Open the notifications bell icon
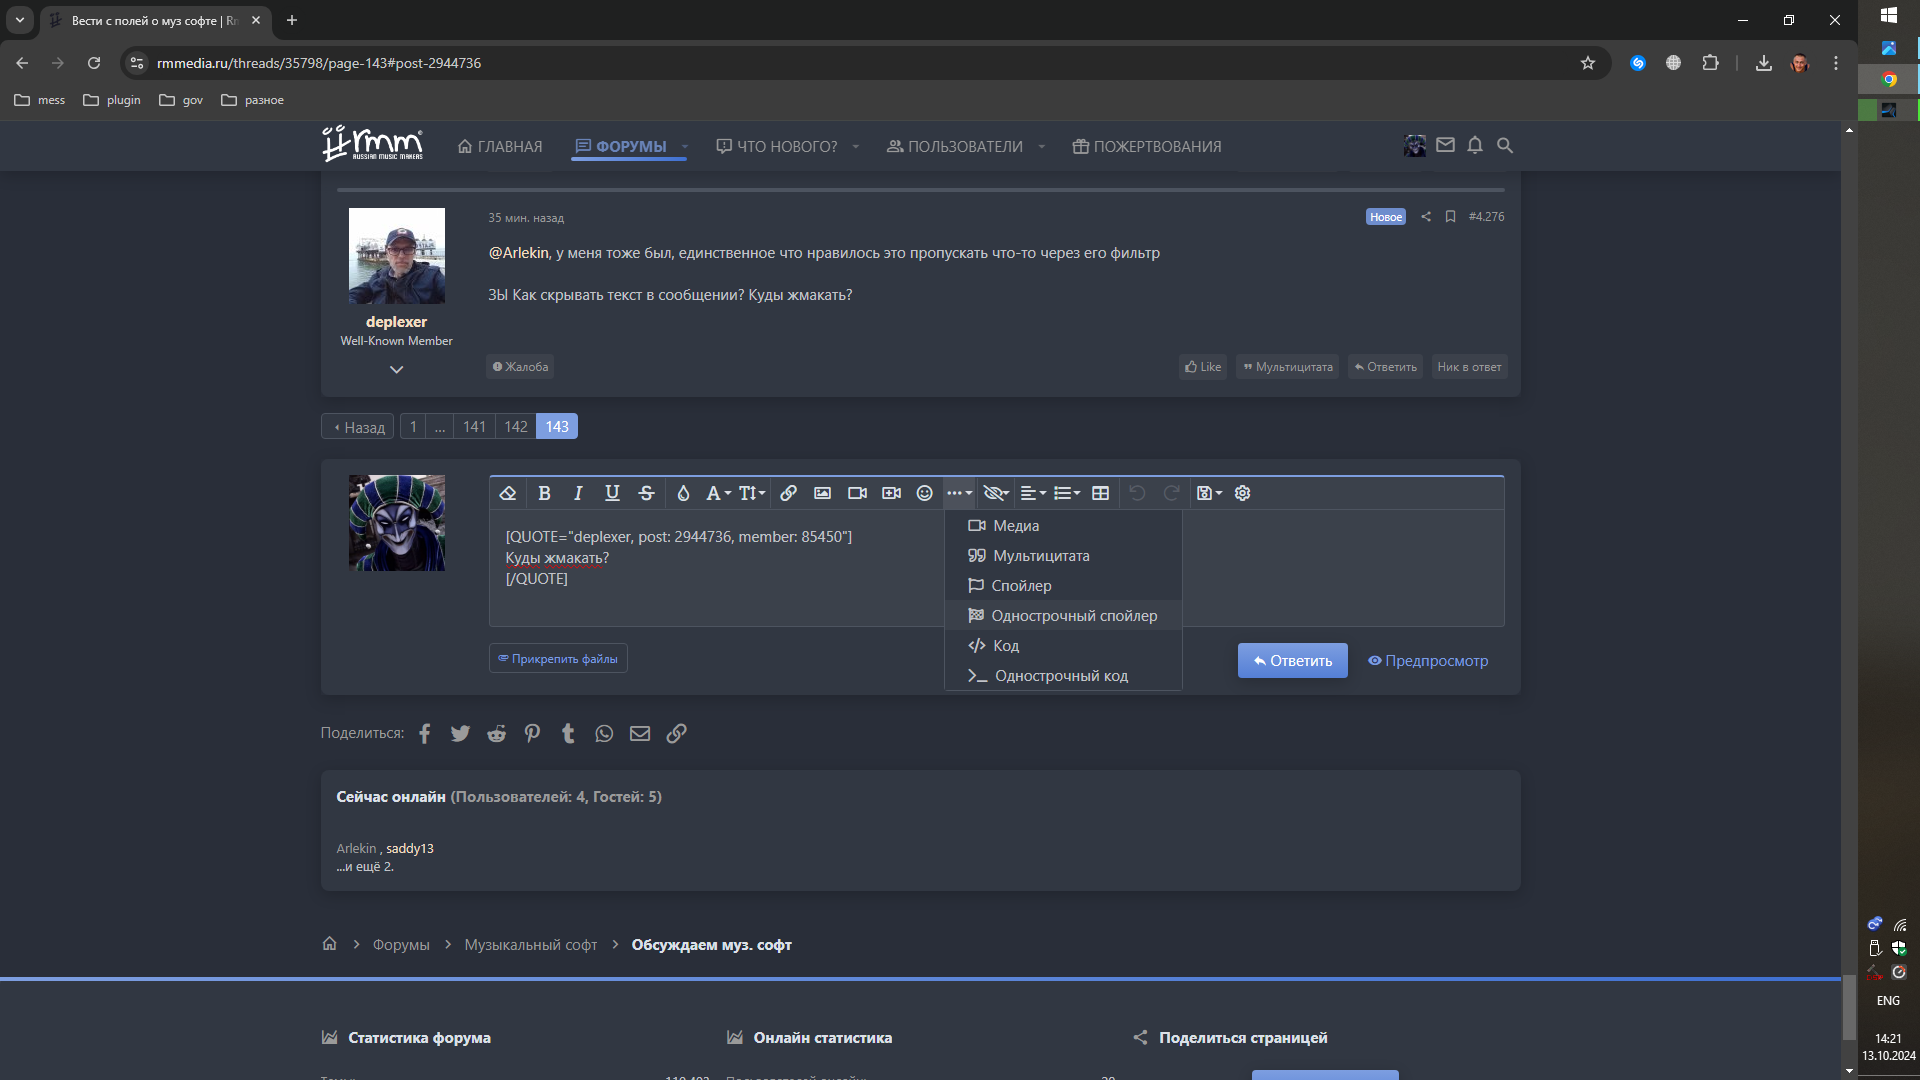 tap(1474, 146)
